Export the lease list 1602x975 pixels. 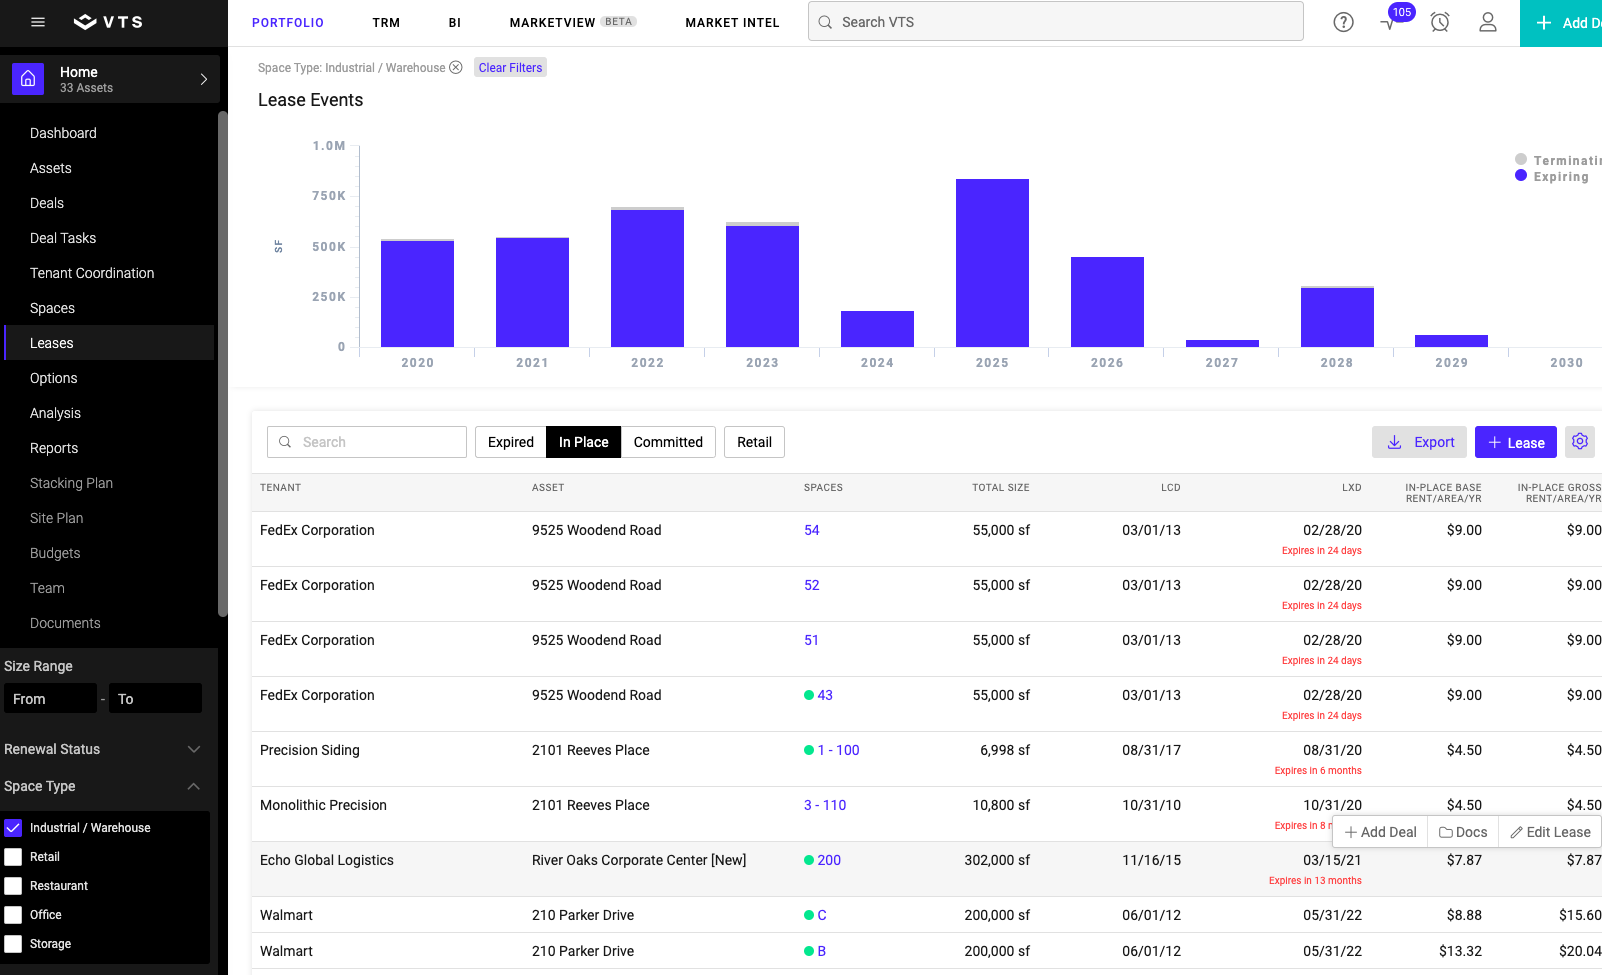click(x=1420, y=442)
